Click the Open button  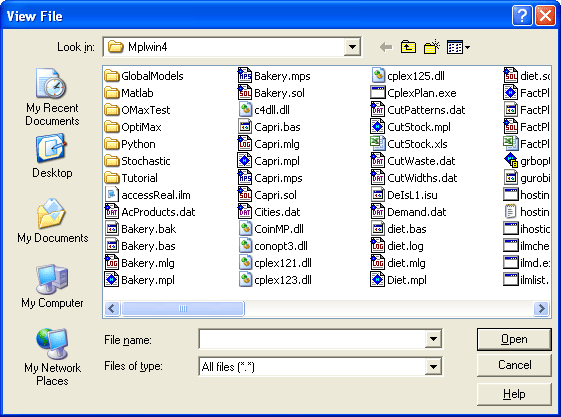click(514, 339)
